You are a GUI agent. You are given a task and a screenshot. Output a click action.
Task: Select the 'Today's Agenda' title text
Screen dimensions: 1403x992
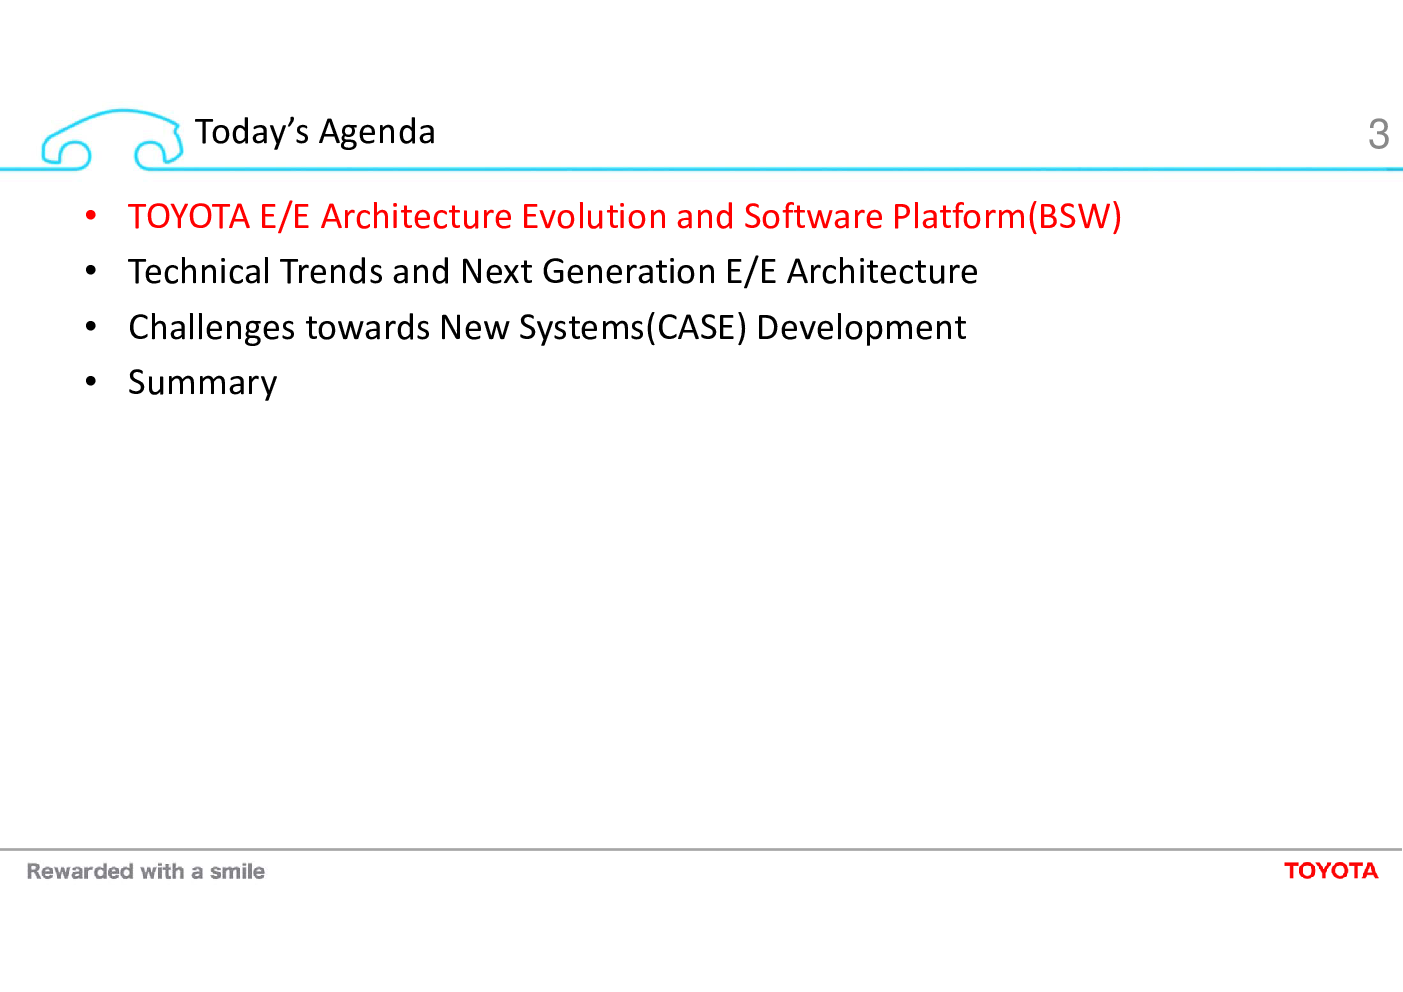pos(315,132)
